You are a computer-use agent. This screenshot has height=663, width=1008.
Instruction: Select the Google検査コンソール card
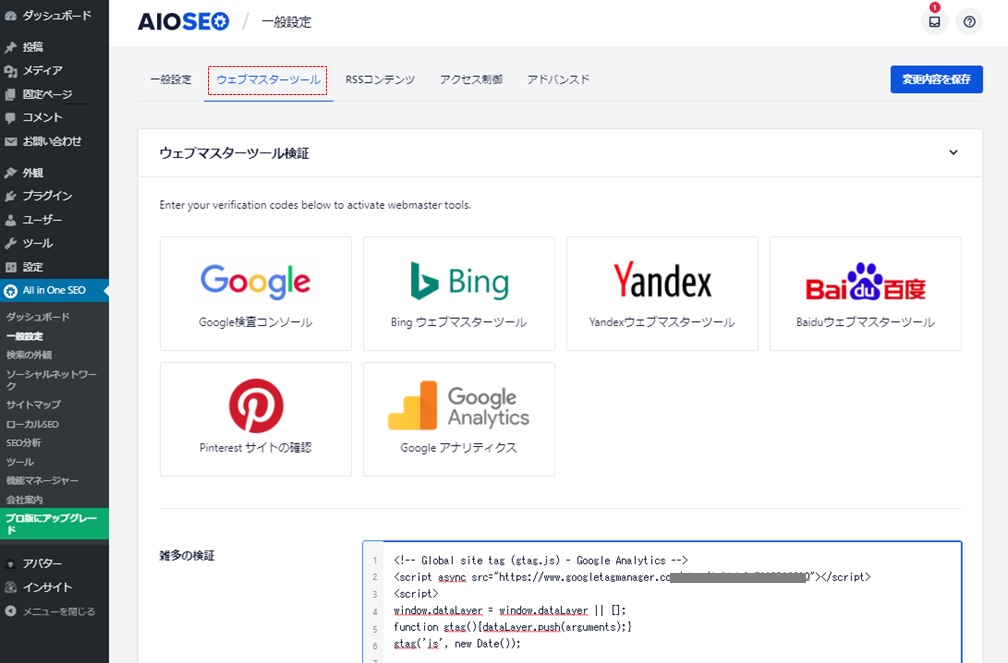[x=256, y=293]
